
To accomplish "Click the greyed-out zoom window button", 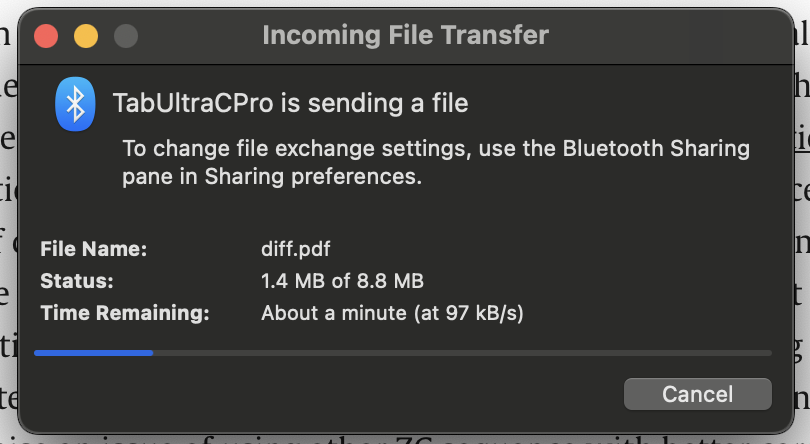I will 125,37.
